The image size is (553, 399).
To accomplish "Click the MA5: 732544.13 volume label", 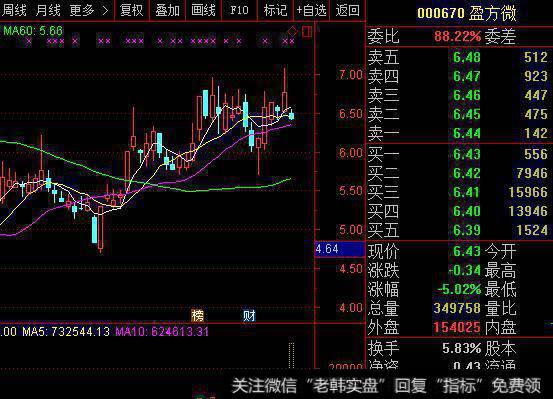I will coord(66,332).
